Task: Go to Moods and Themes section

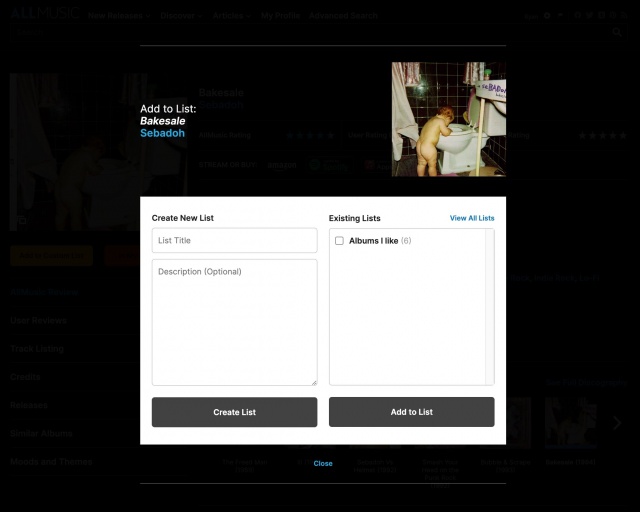Action: [51, 462]
